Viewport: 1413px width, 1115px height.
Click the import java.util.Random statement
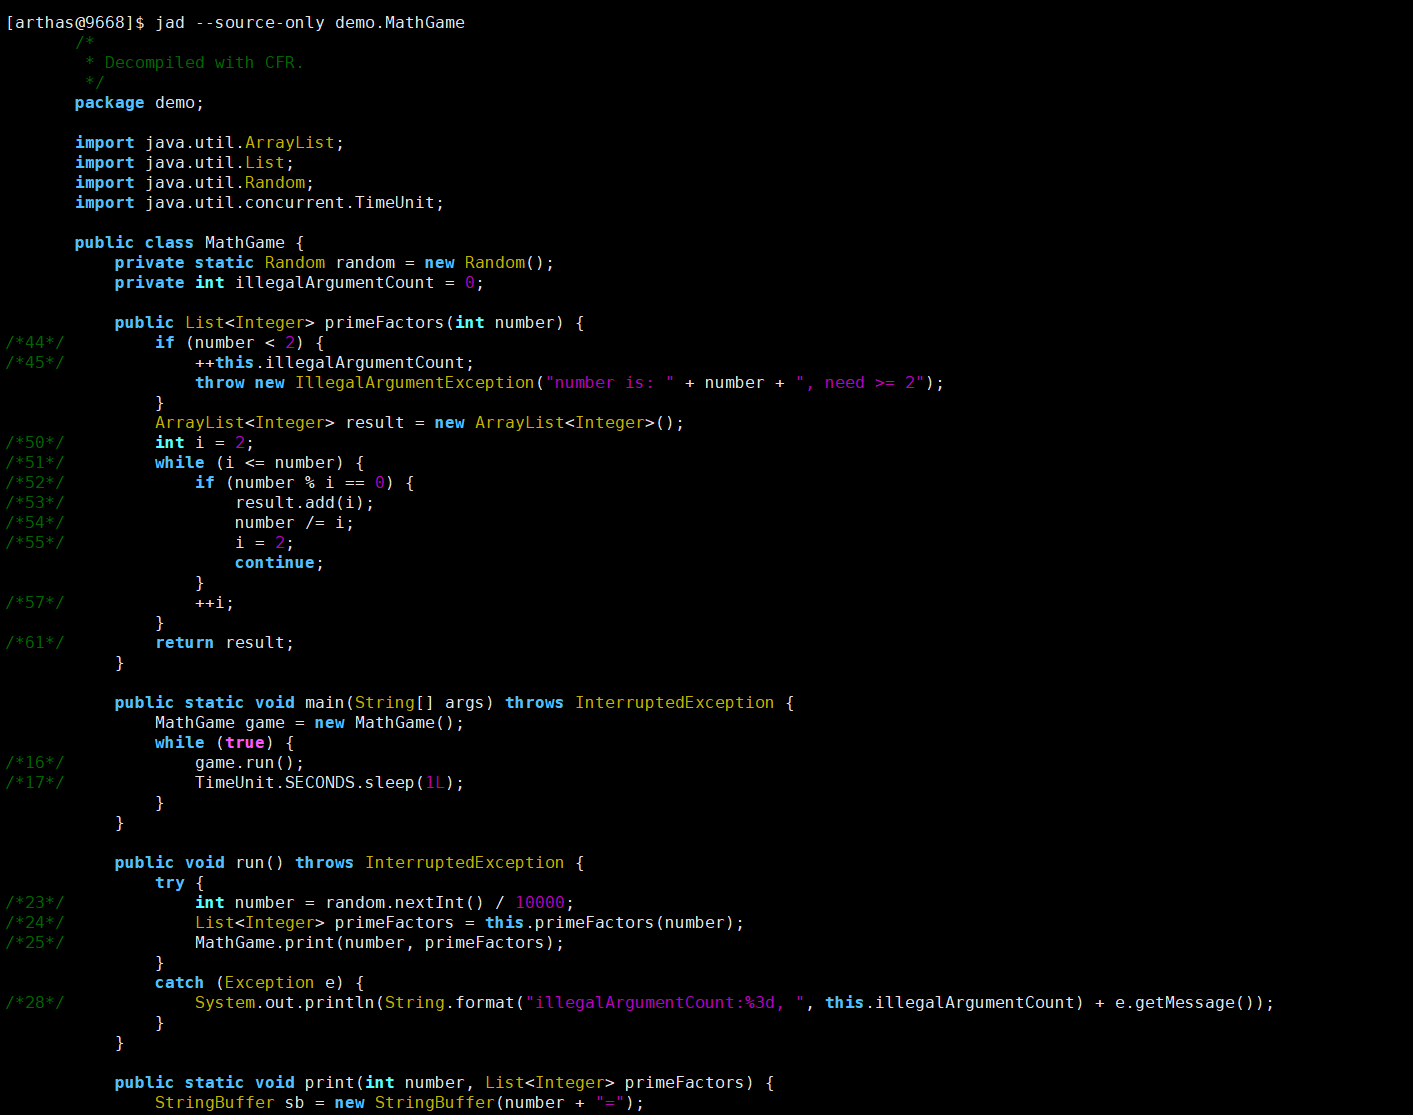pyautogui.click(x=193, y=182)
